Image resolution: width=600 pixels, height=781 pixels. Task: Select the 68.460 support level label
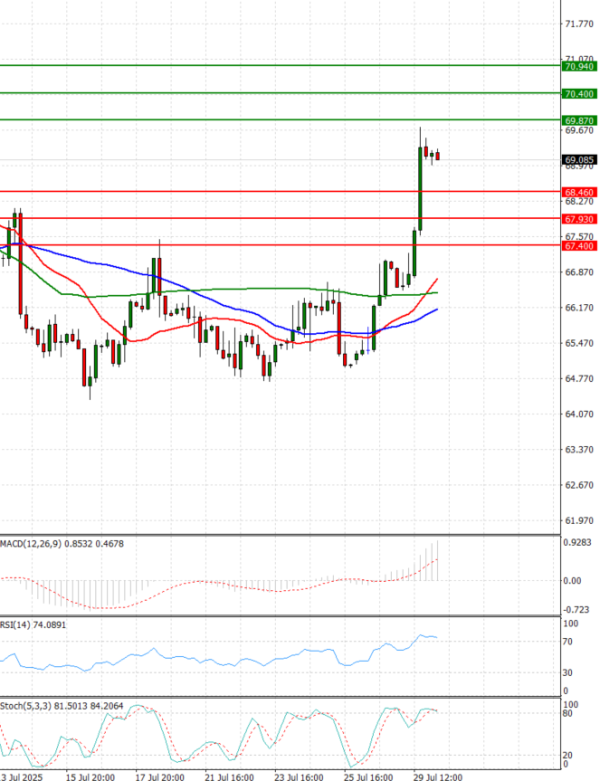(x=579, y=192)
